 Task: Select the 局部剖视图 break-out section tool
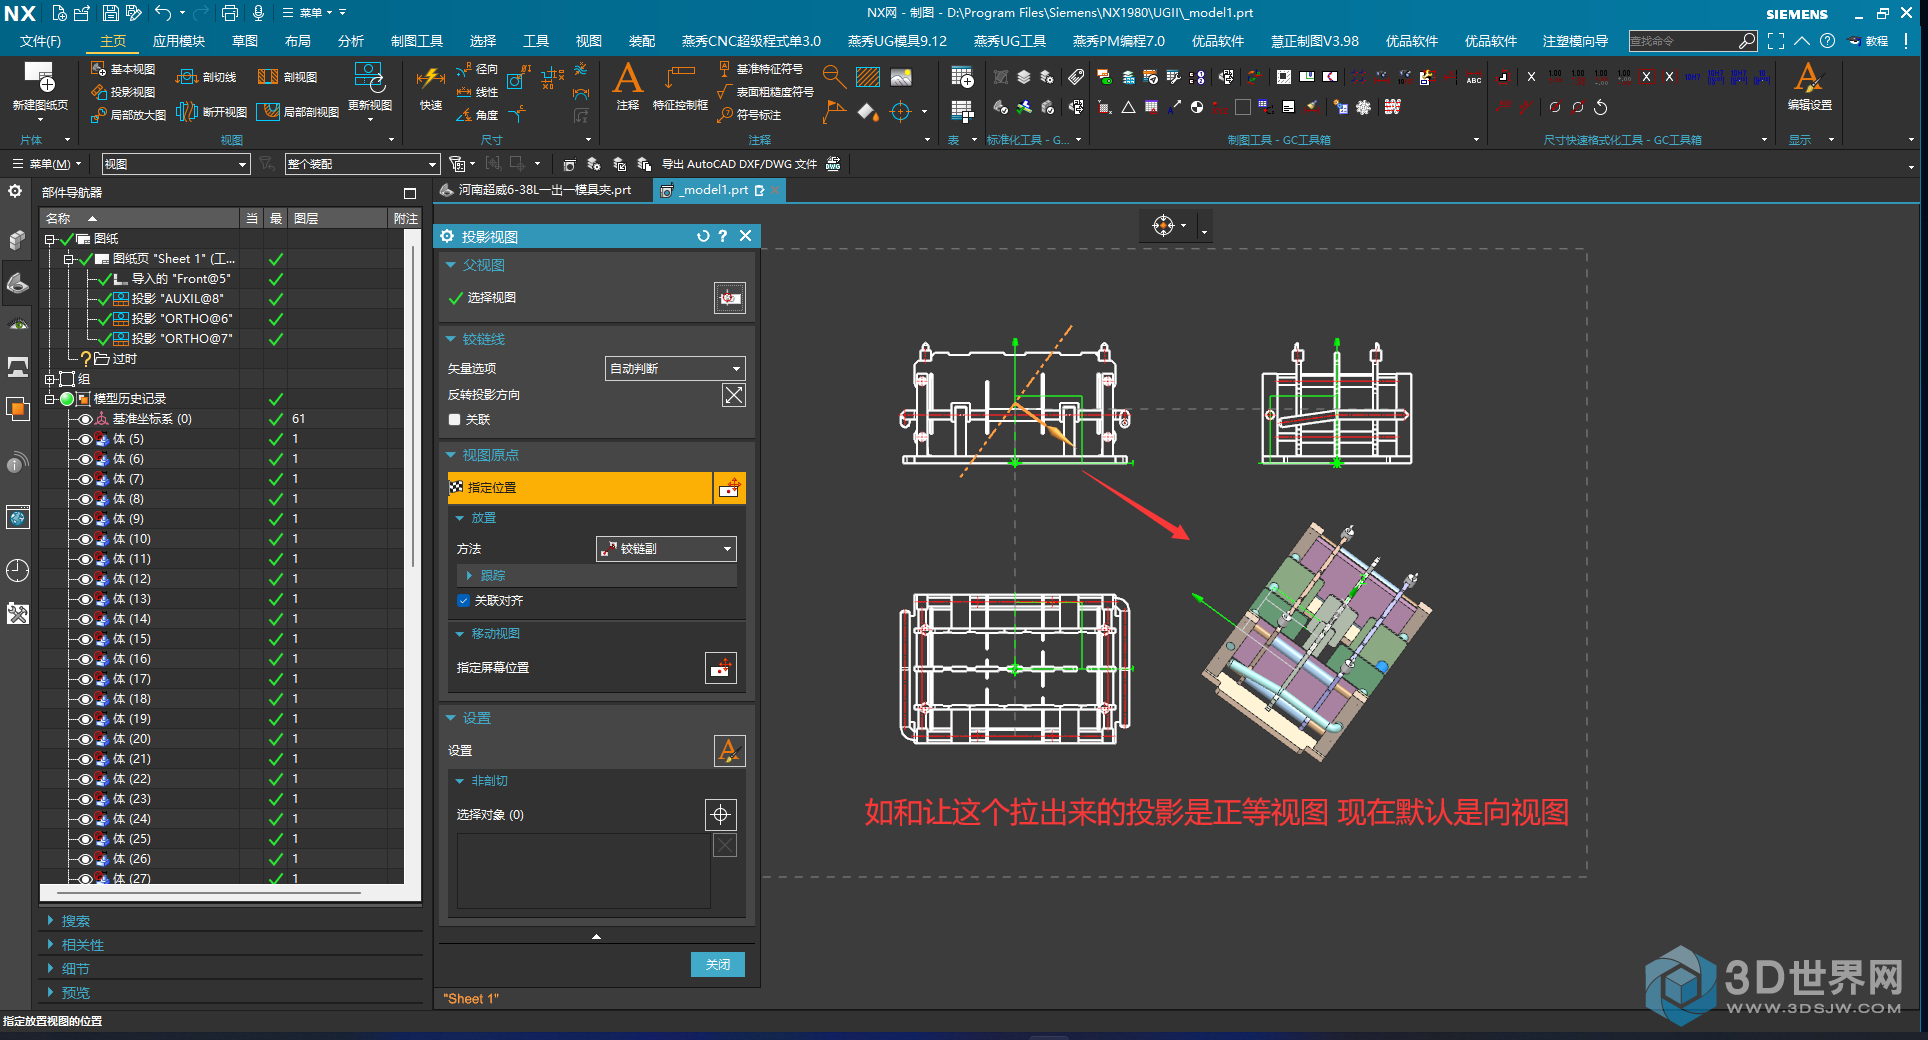(x=298, y=112)
